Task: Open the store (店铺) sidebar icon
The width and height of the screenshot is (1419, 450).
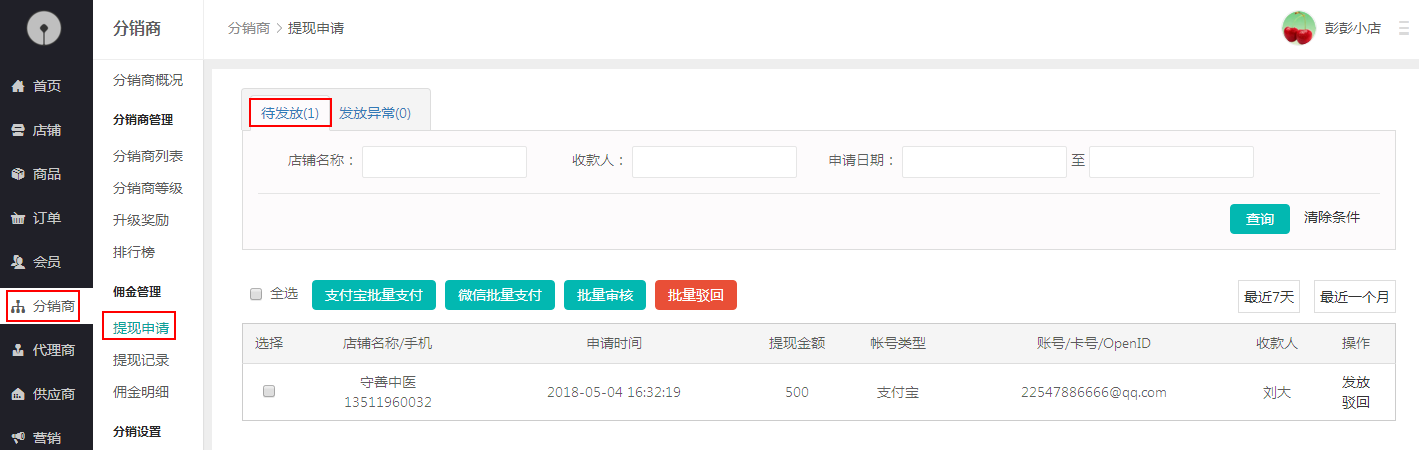Action: click(x=18, y=131)
